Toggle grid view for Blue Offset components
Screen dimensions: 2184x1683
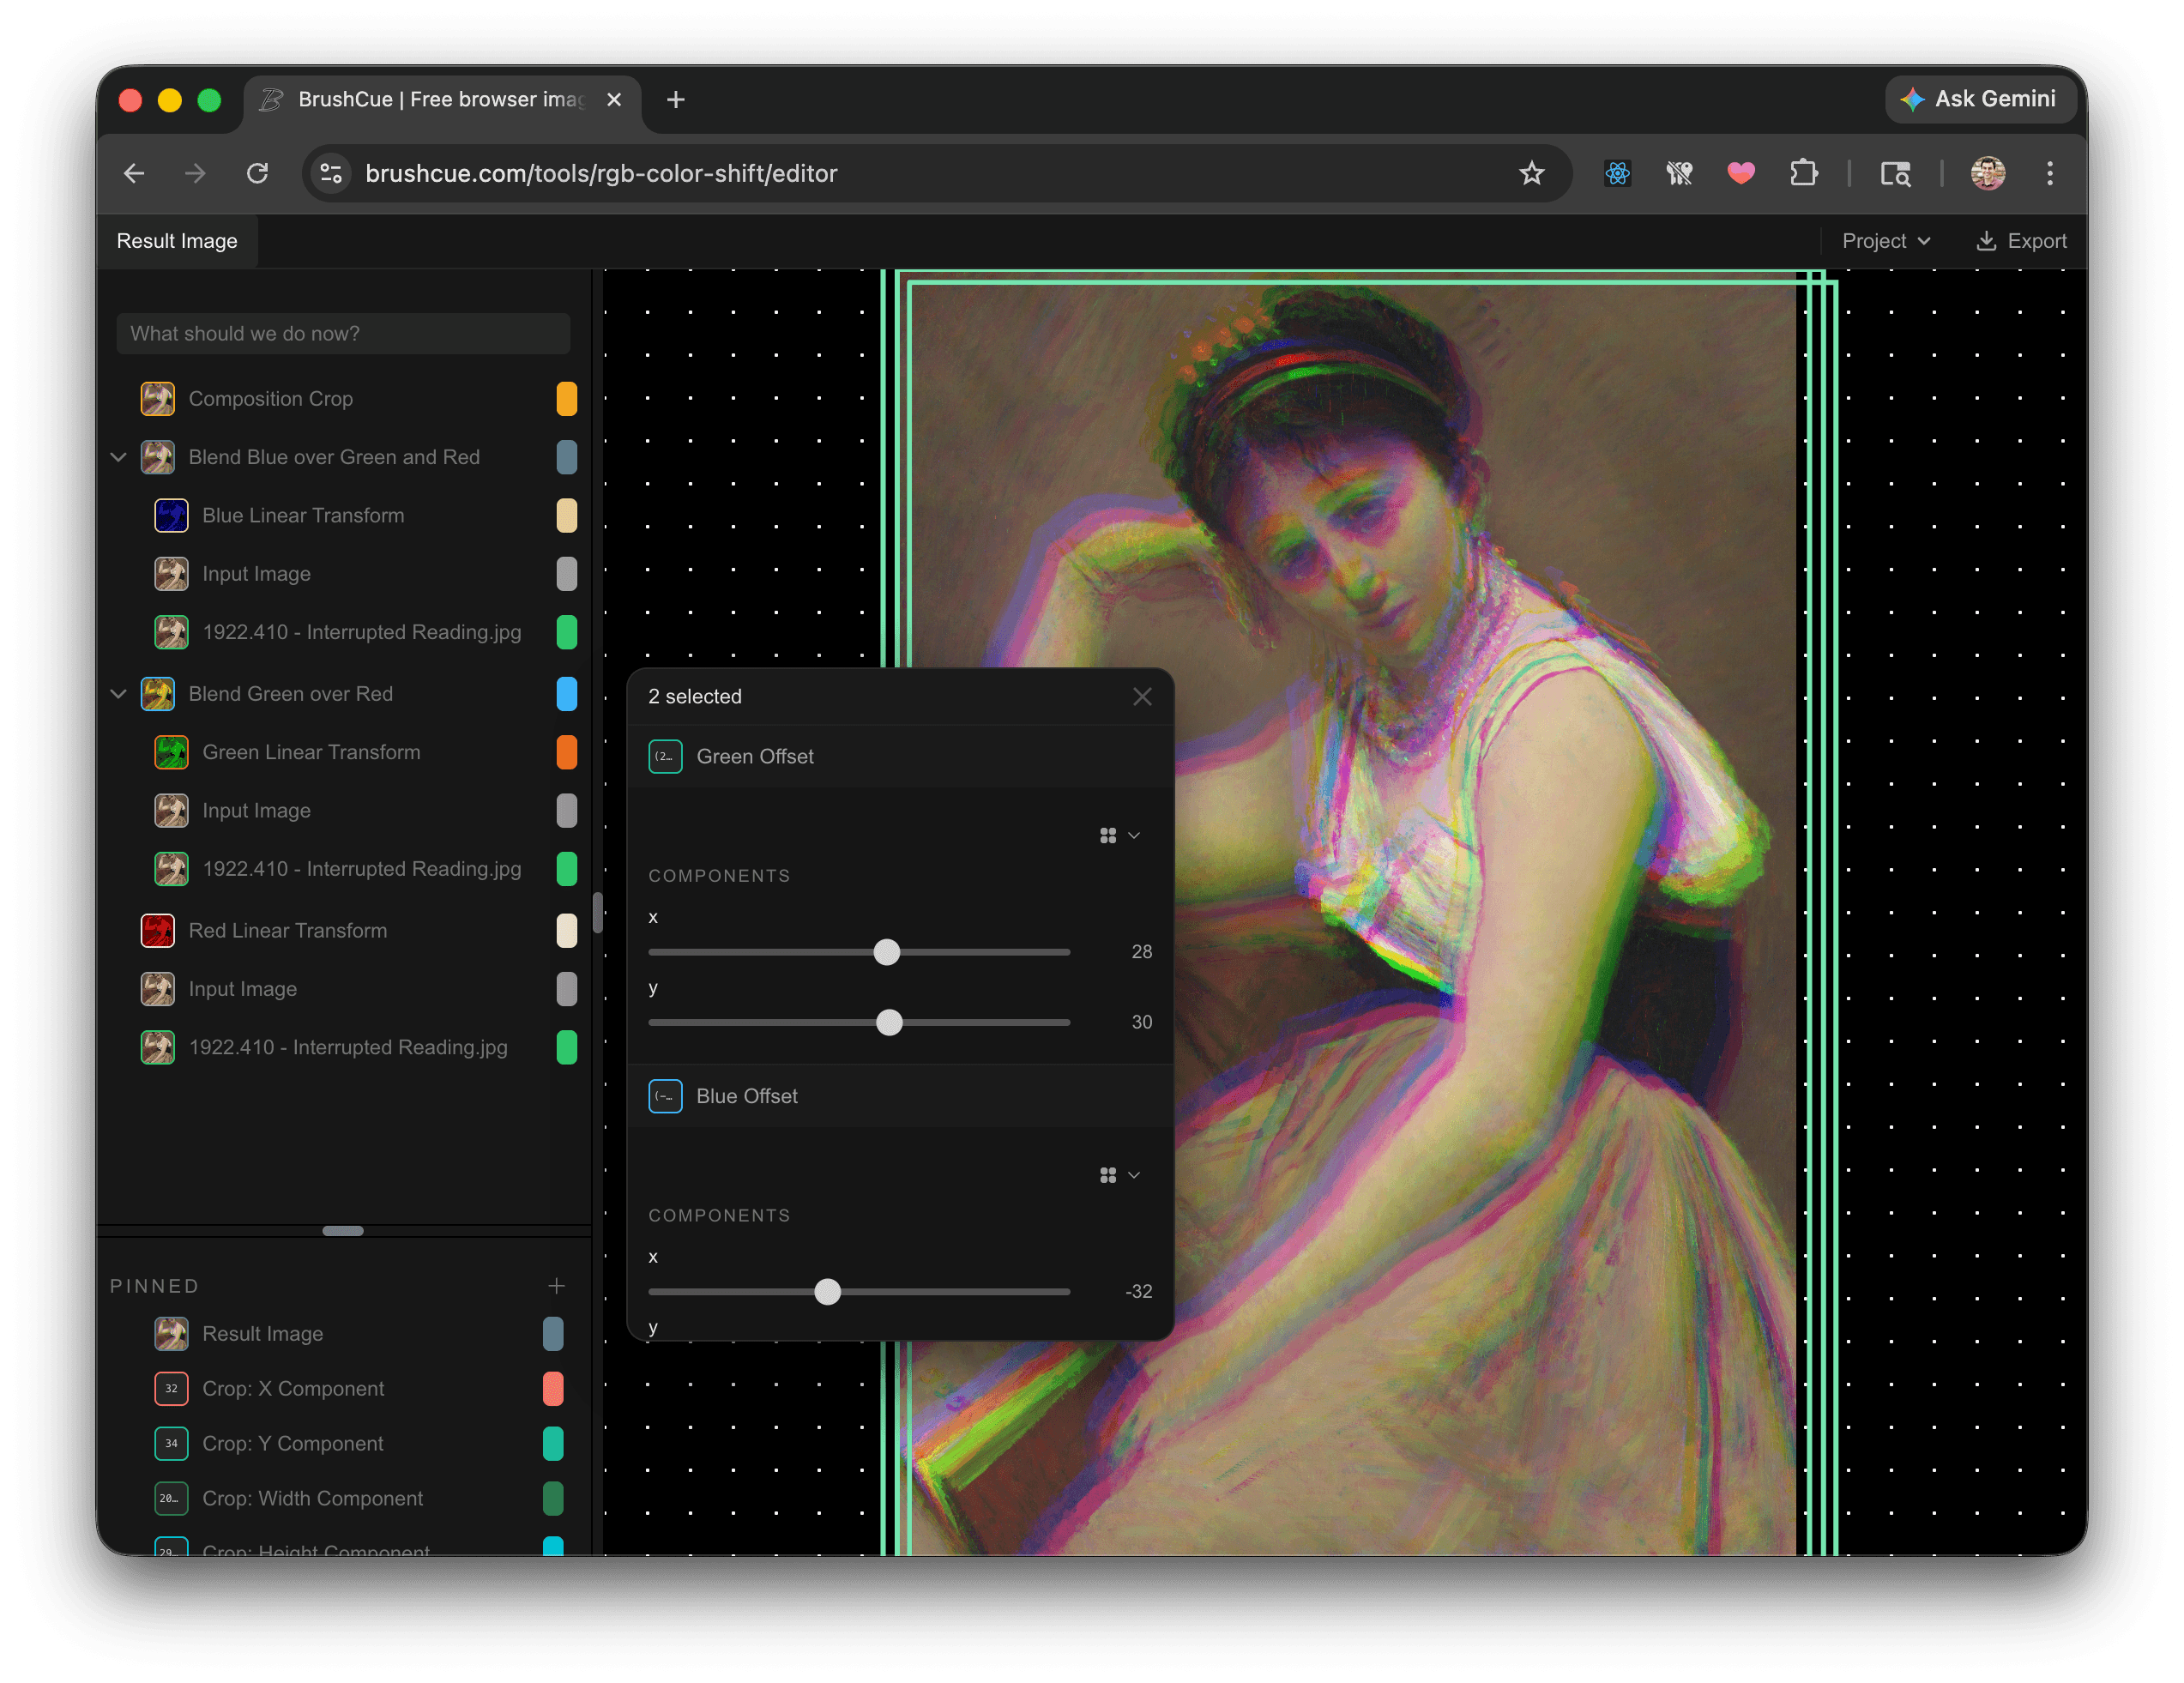point(1107,1175)
